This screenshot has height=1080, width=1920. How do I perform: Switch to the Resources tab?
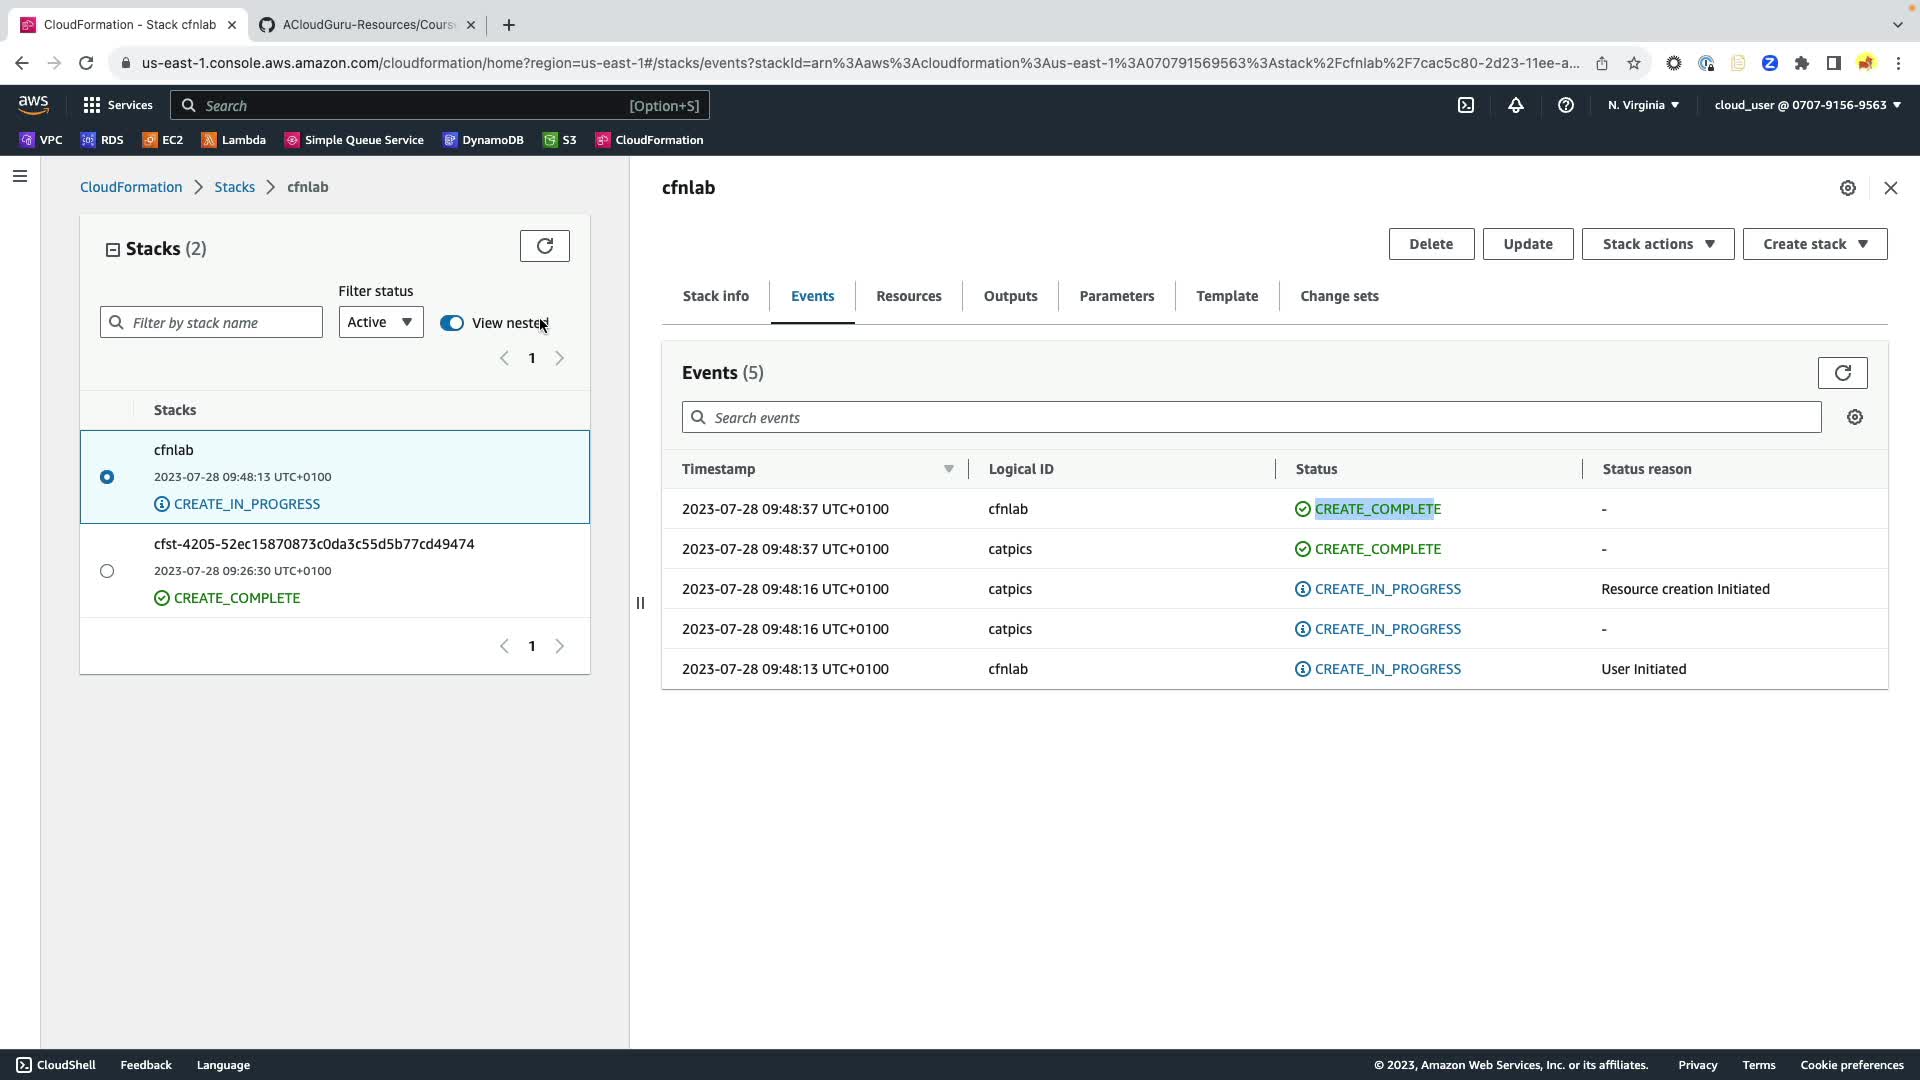tap(908, 296)
